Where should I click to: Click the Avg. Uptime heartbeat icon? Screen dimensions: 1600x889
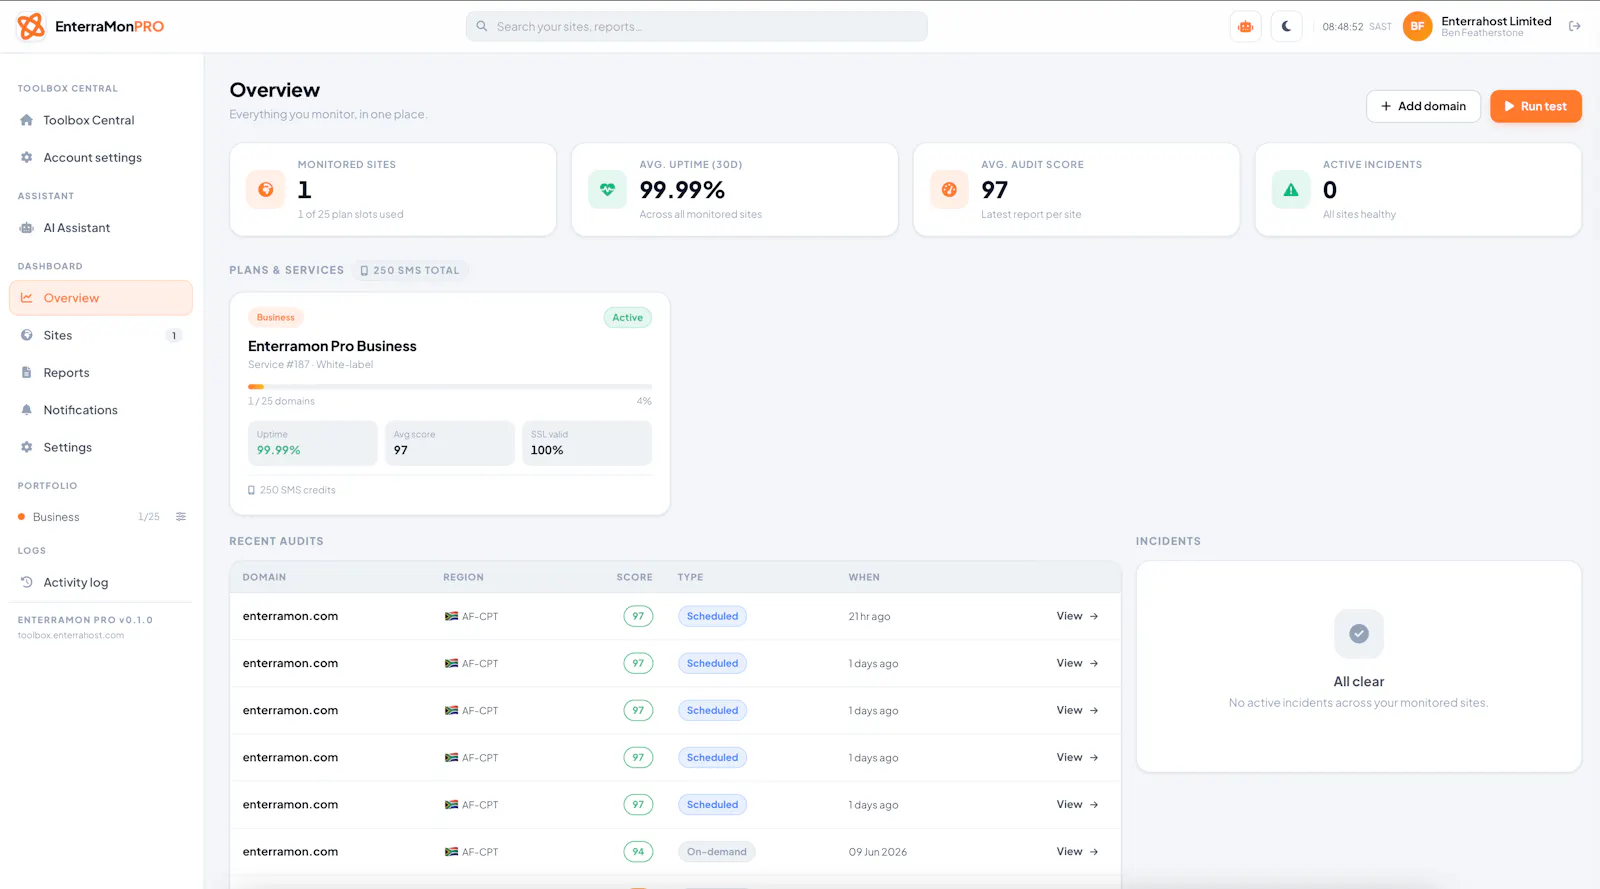pos(607,189)
